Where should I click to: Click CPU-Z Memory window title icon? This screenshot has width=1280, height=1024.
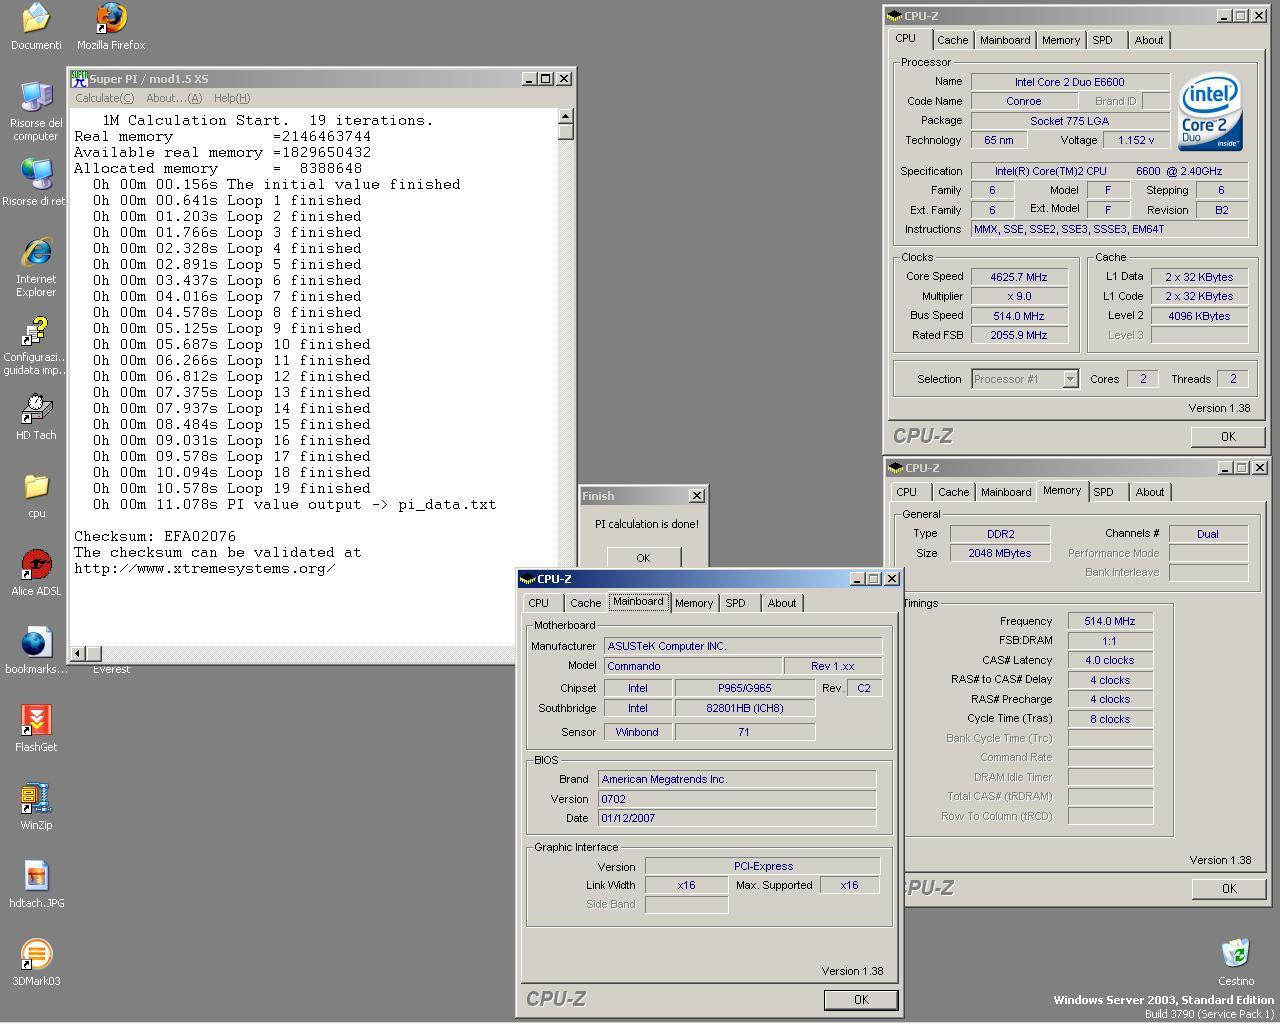(x=896, y=468)
